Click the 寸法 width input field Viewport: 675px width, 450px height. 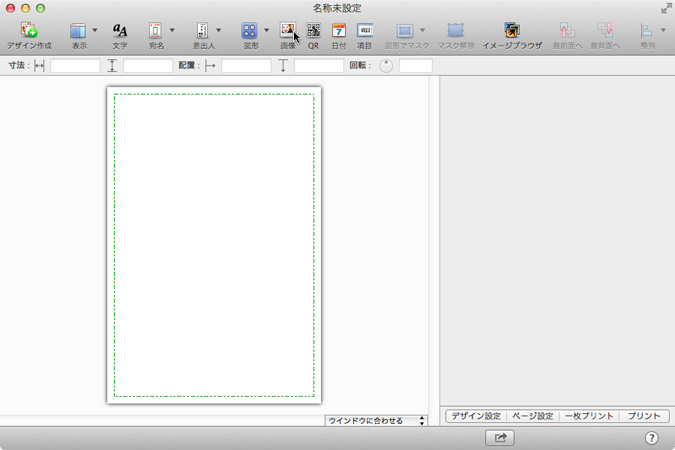tap(75, 66)
